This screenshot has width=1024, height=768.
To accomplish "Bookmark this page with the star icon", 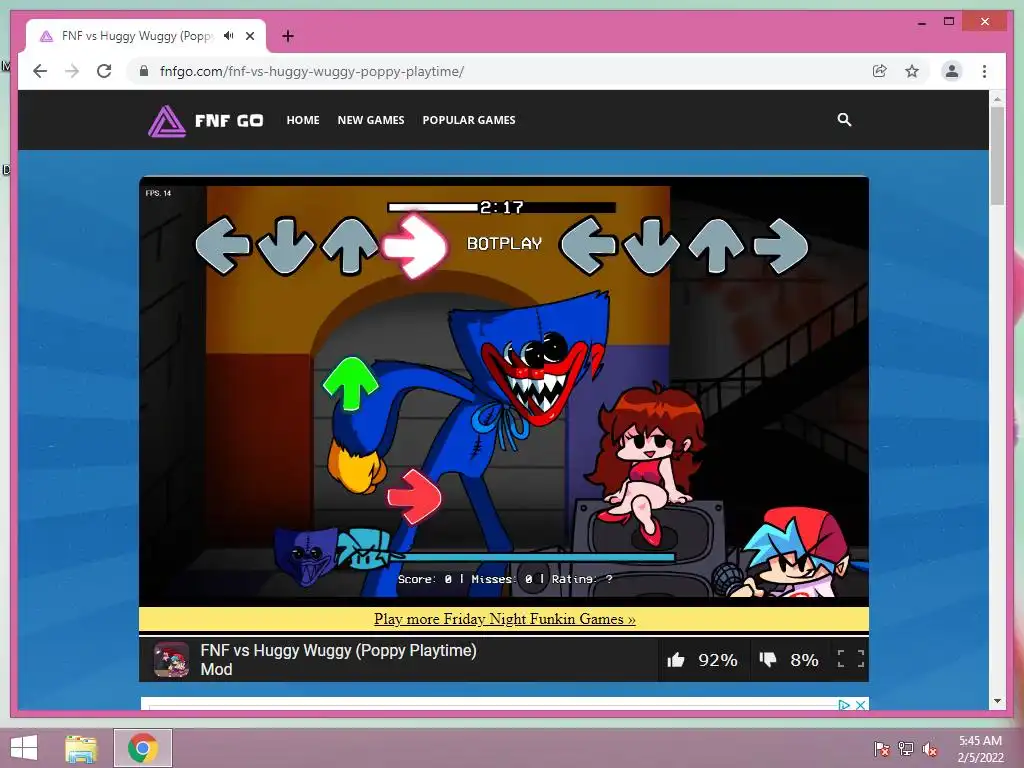I will [912, 71].
